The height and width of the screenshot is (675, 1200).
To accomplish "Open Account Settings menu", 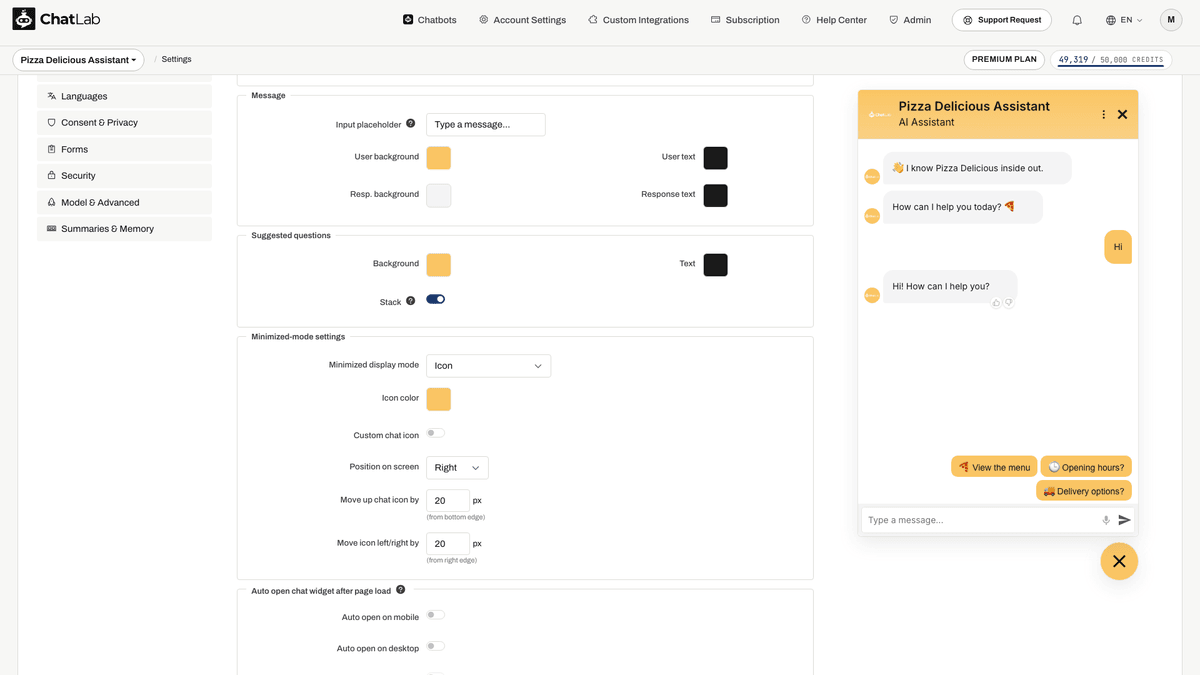I will pyautogui.click(x=522, y=20).
